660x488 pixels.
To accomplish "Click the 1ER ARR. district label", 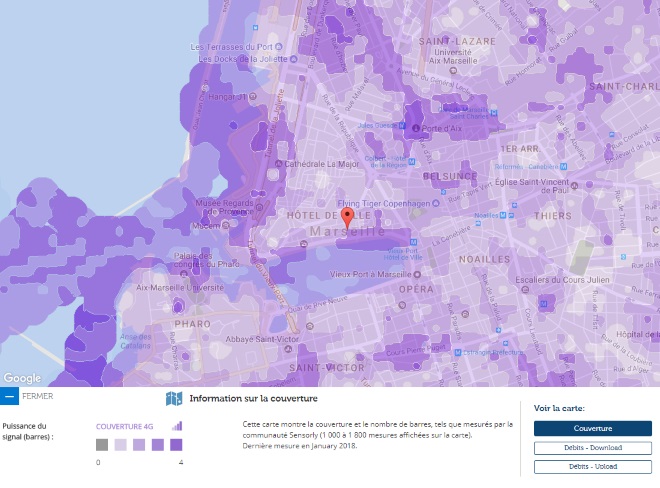I will click(520, 149).
